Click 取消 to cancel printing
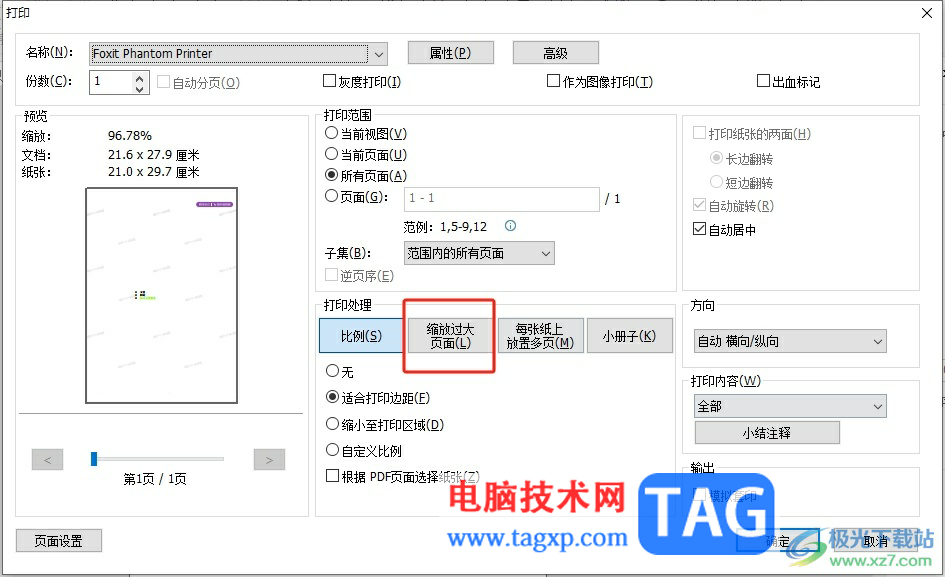The width and height of the screenshot is (945, 577). (876, 541)
